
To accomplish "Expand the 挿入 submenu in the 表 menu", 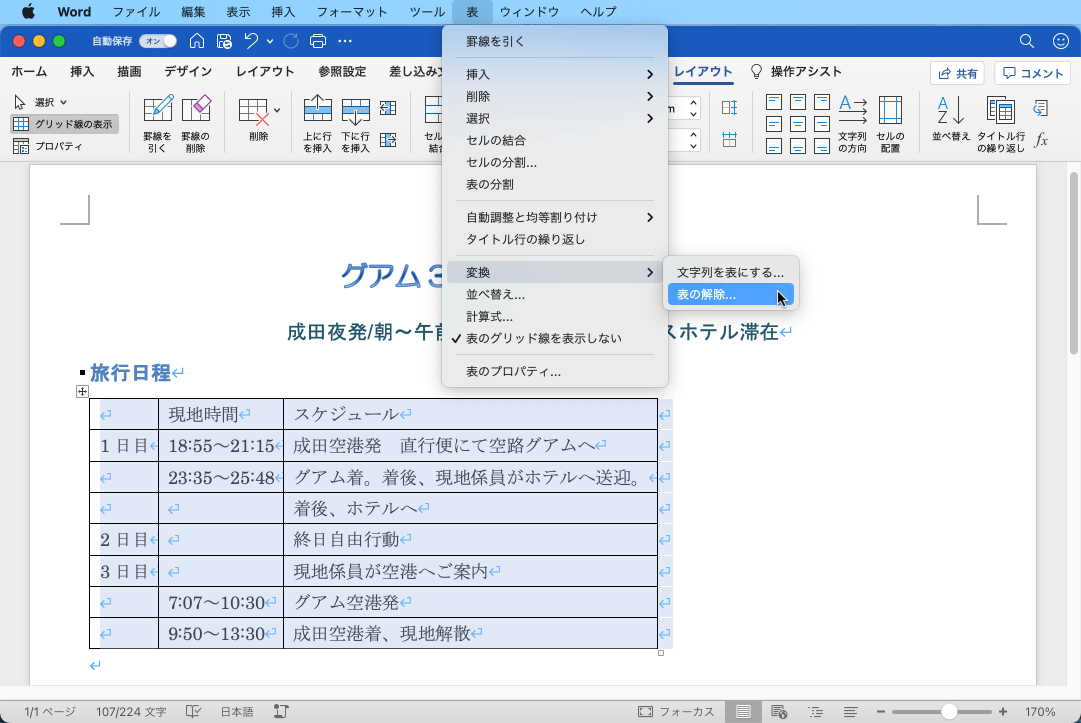I will (x=555, y=74).
